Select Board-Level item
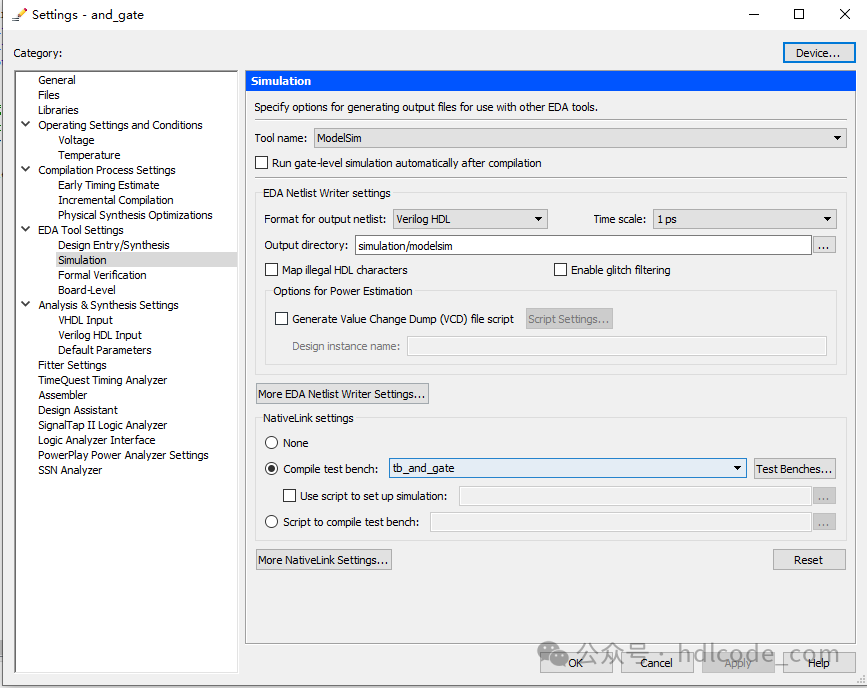This screenshot has width=867, height=688. pos(87,290)
